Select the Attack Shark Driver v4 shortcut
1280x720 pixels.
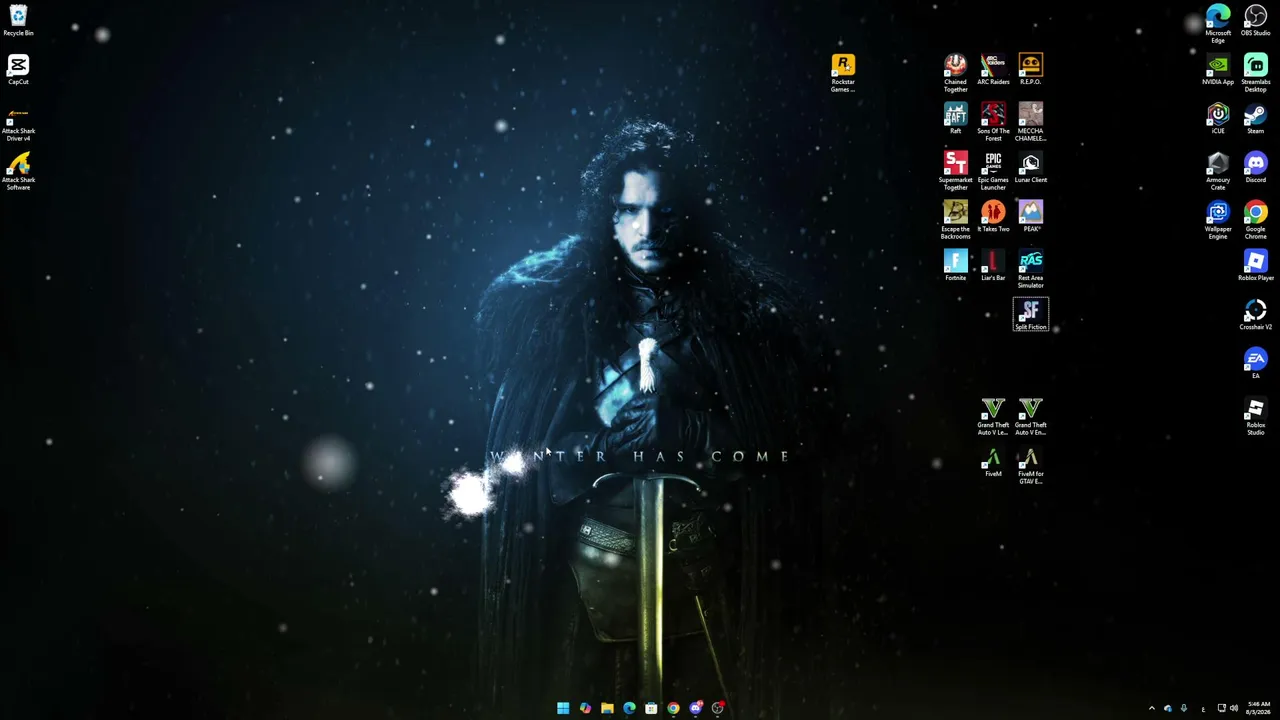tap(18, 123)
